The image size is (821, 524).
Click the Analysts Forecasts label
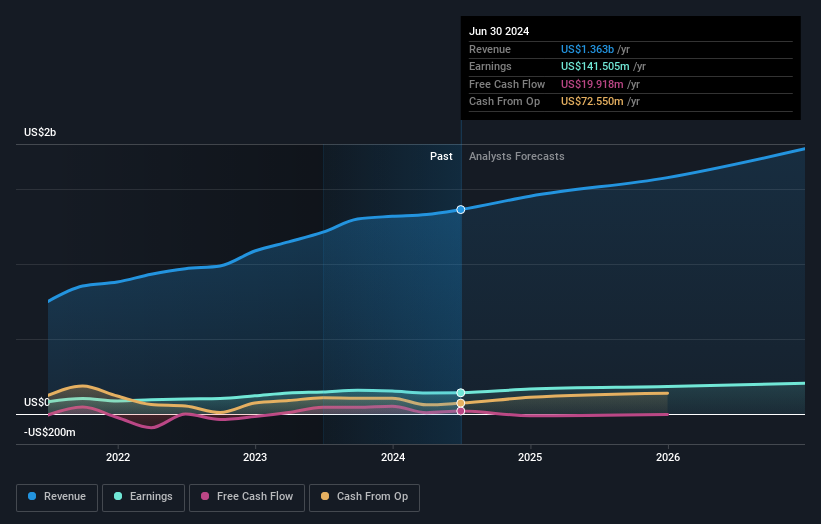(x=517, y=156)
